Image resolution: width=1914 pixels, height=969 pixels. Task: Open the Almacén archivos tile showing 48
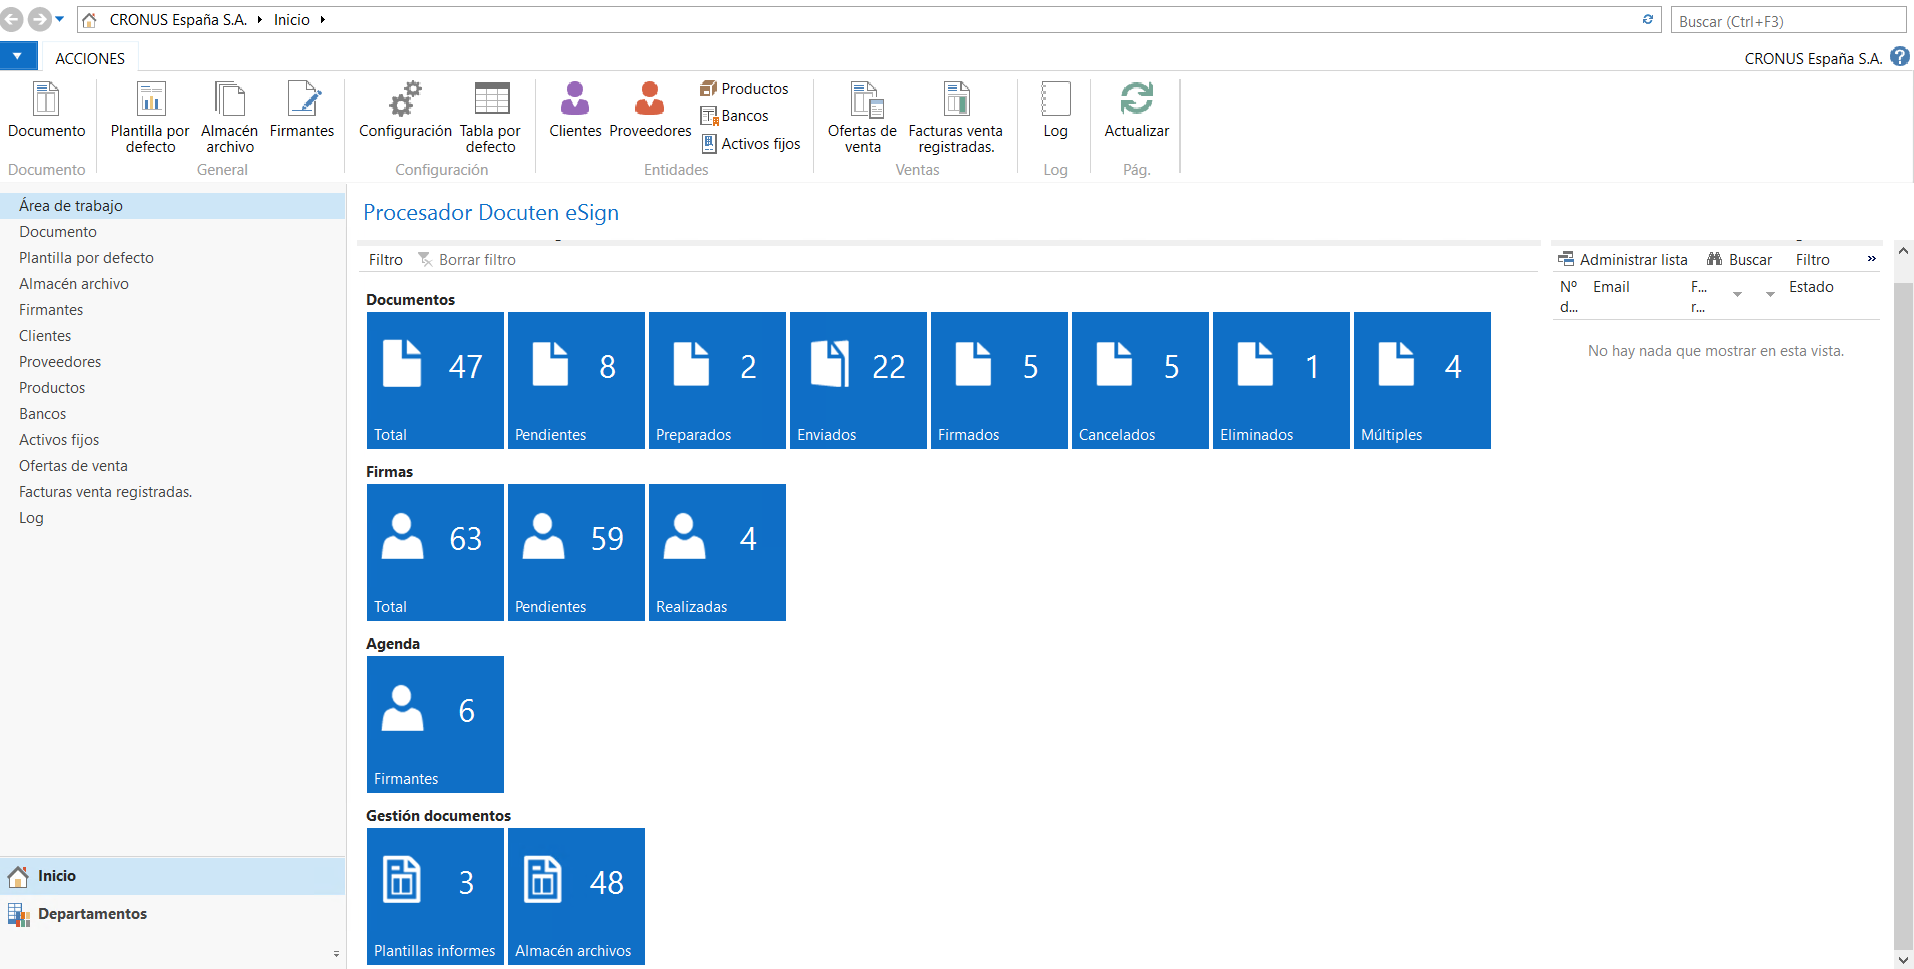(576, 896)
